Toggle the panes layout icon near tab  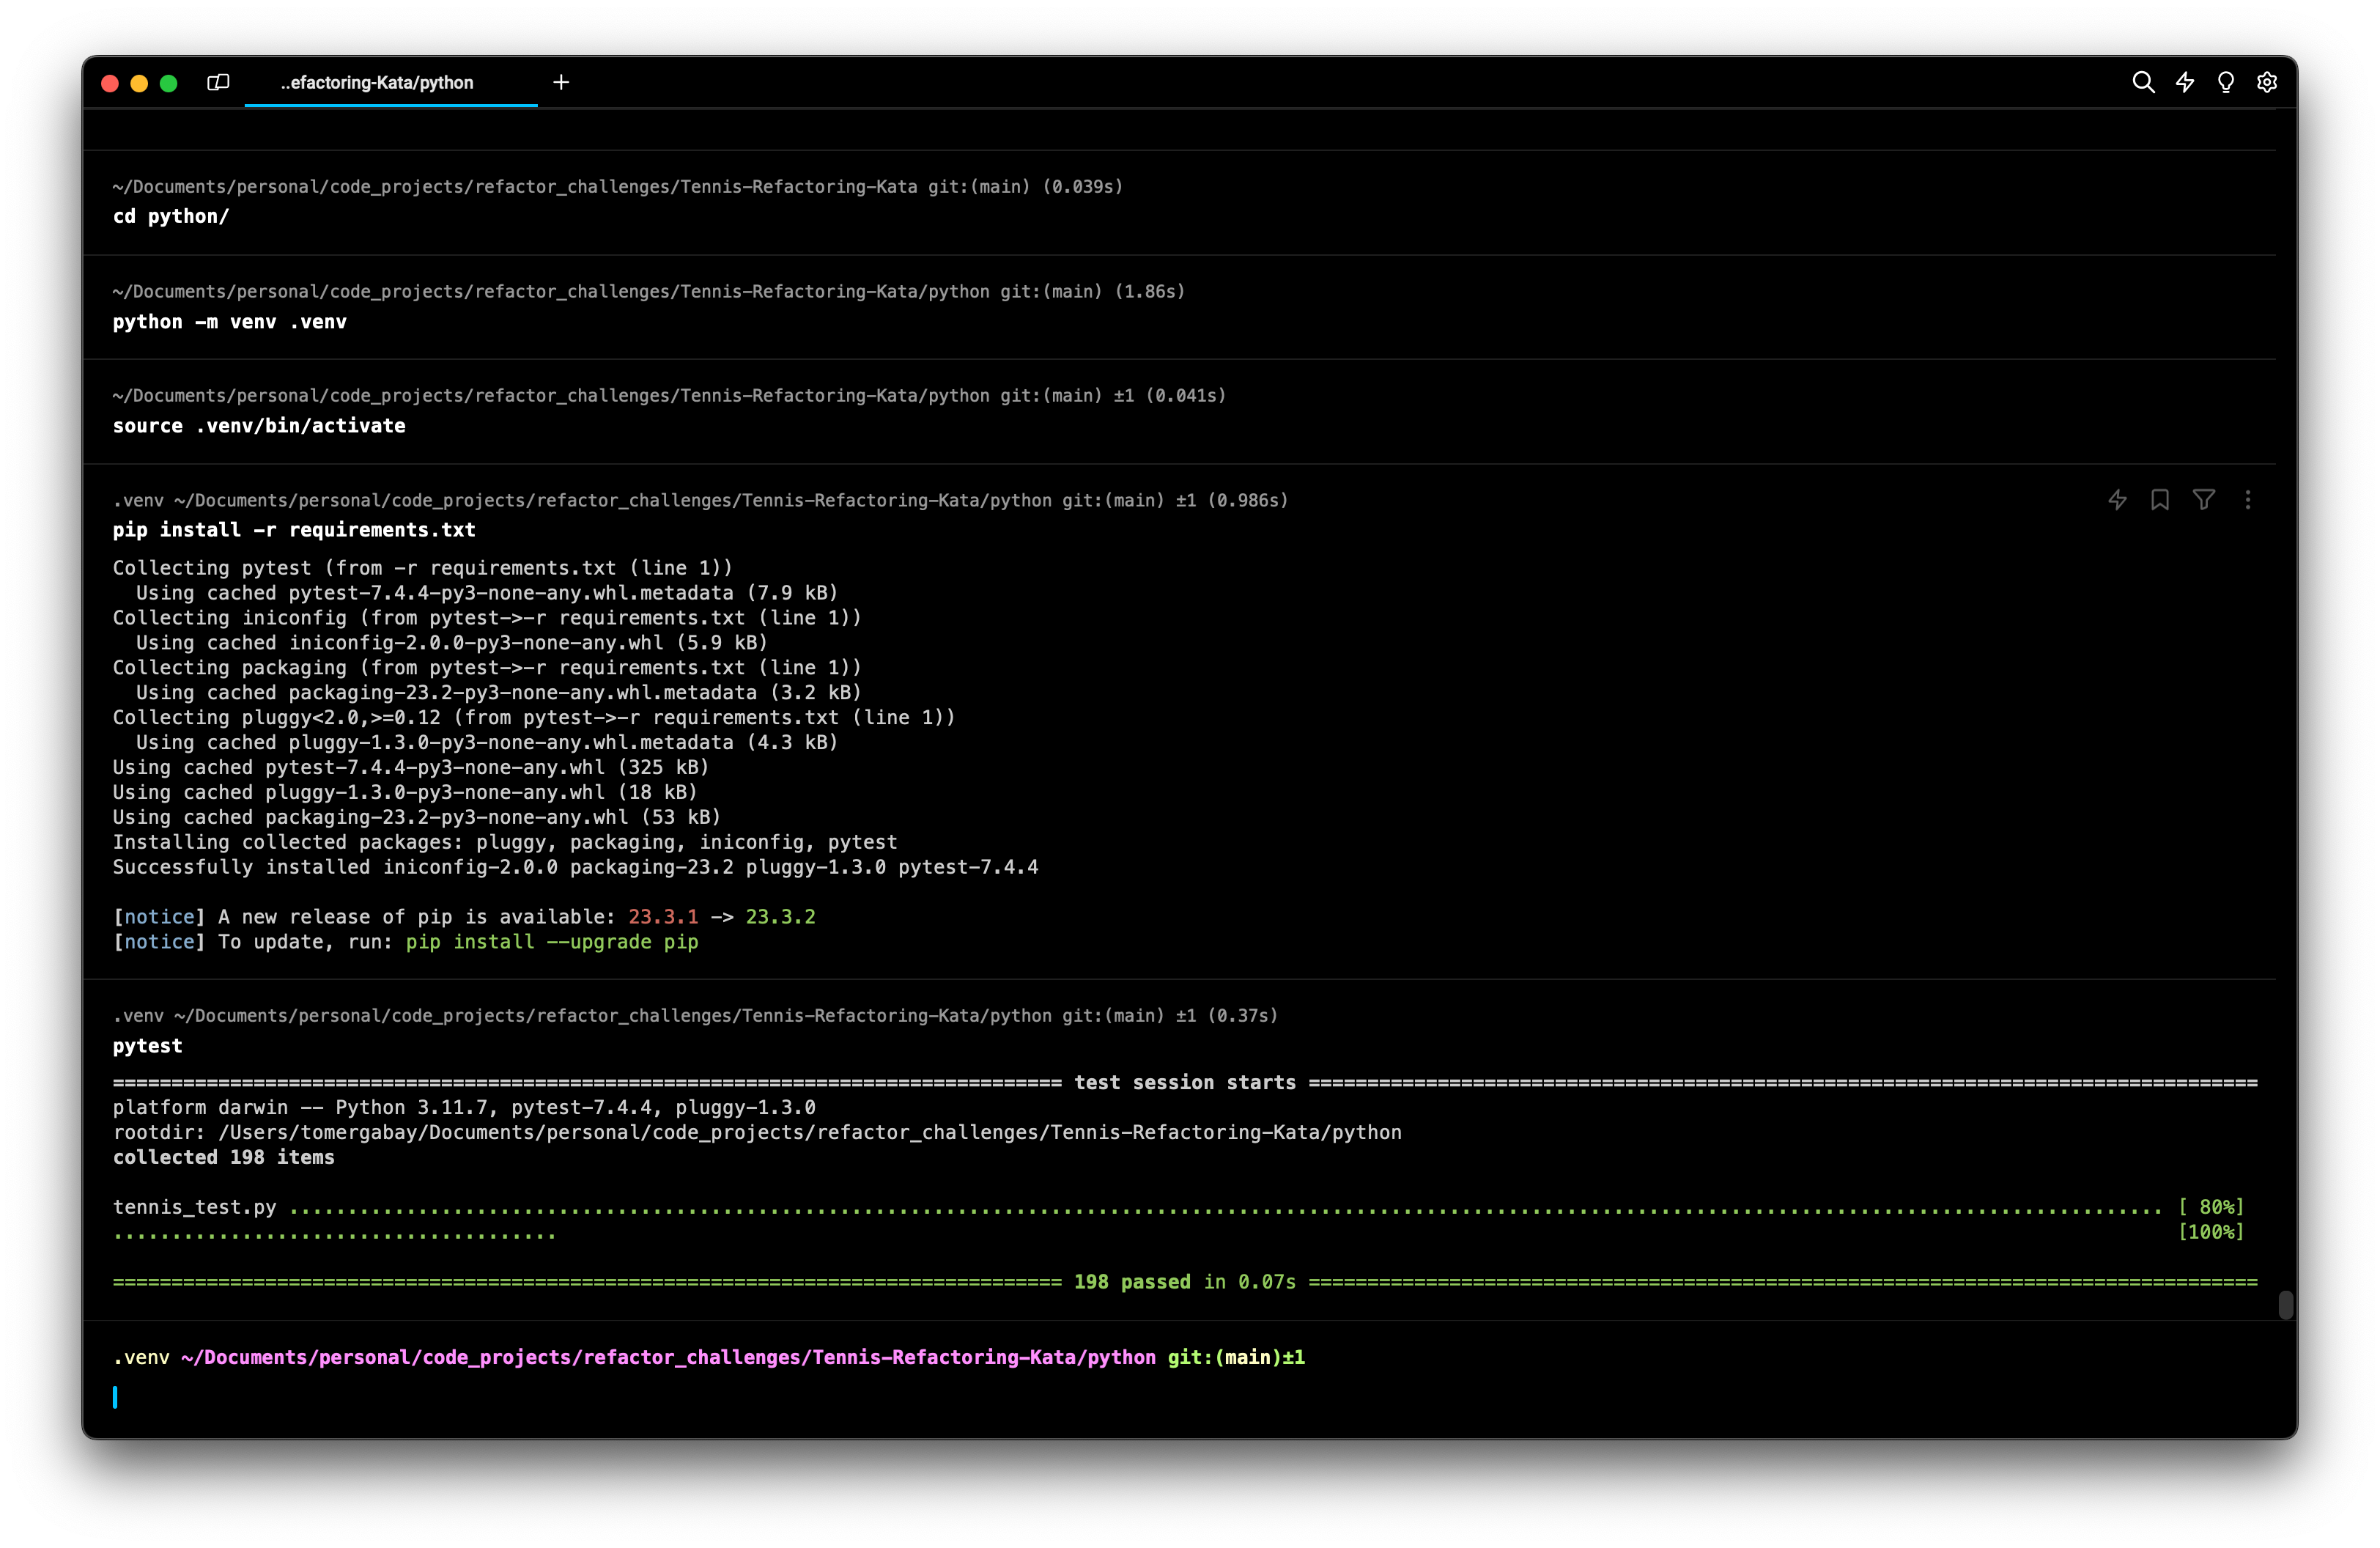[218, 82]
